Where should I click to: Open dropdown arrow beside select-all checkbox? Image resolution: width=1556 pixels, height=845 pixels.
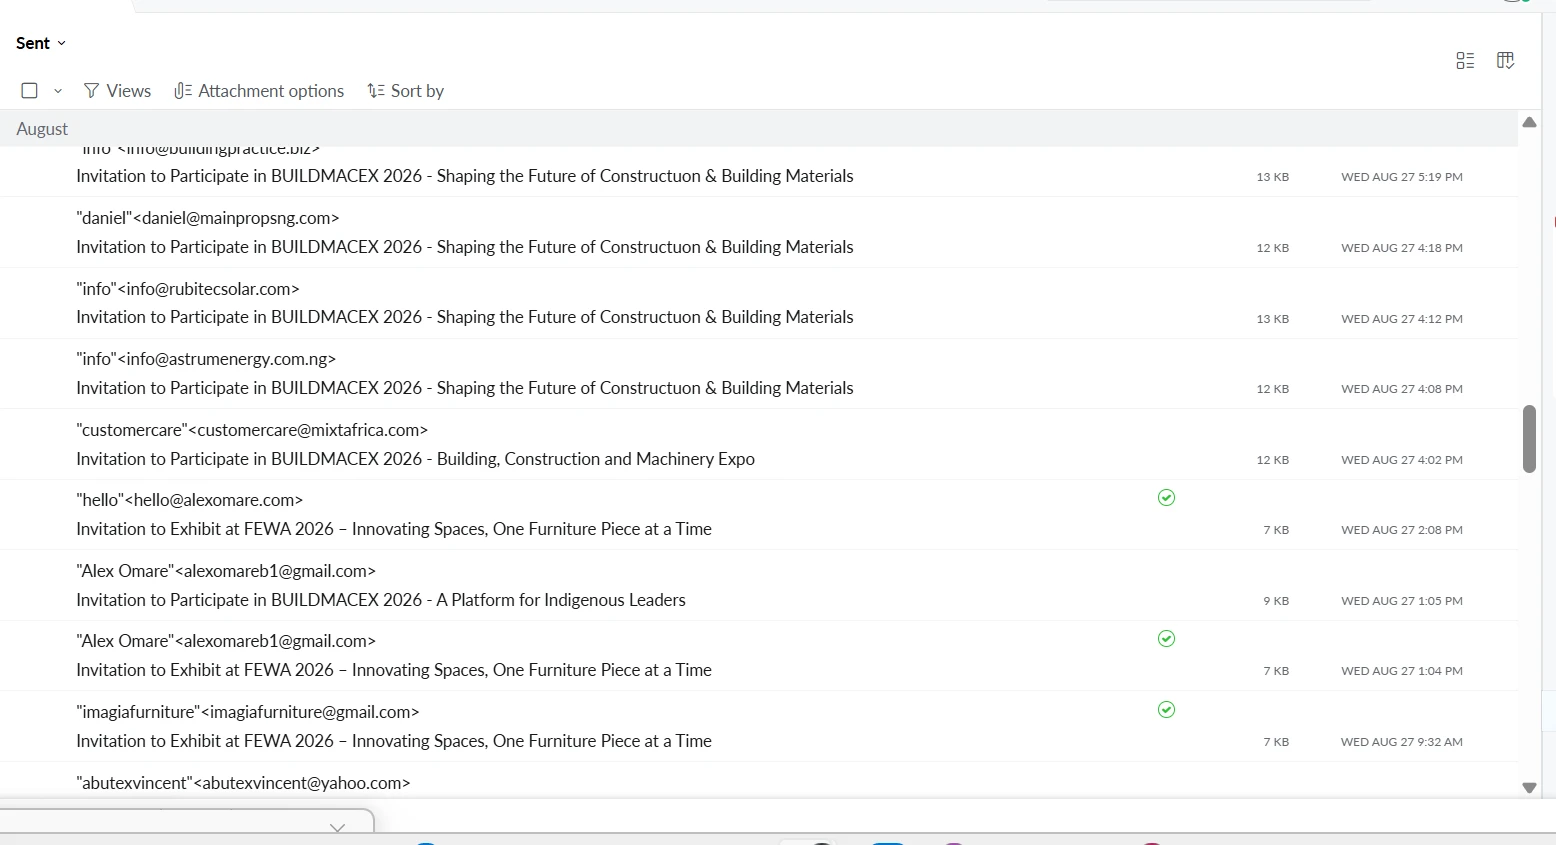pos(58,91)
